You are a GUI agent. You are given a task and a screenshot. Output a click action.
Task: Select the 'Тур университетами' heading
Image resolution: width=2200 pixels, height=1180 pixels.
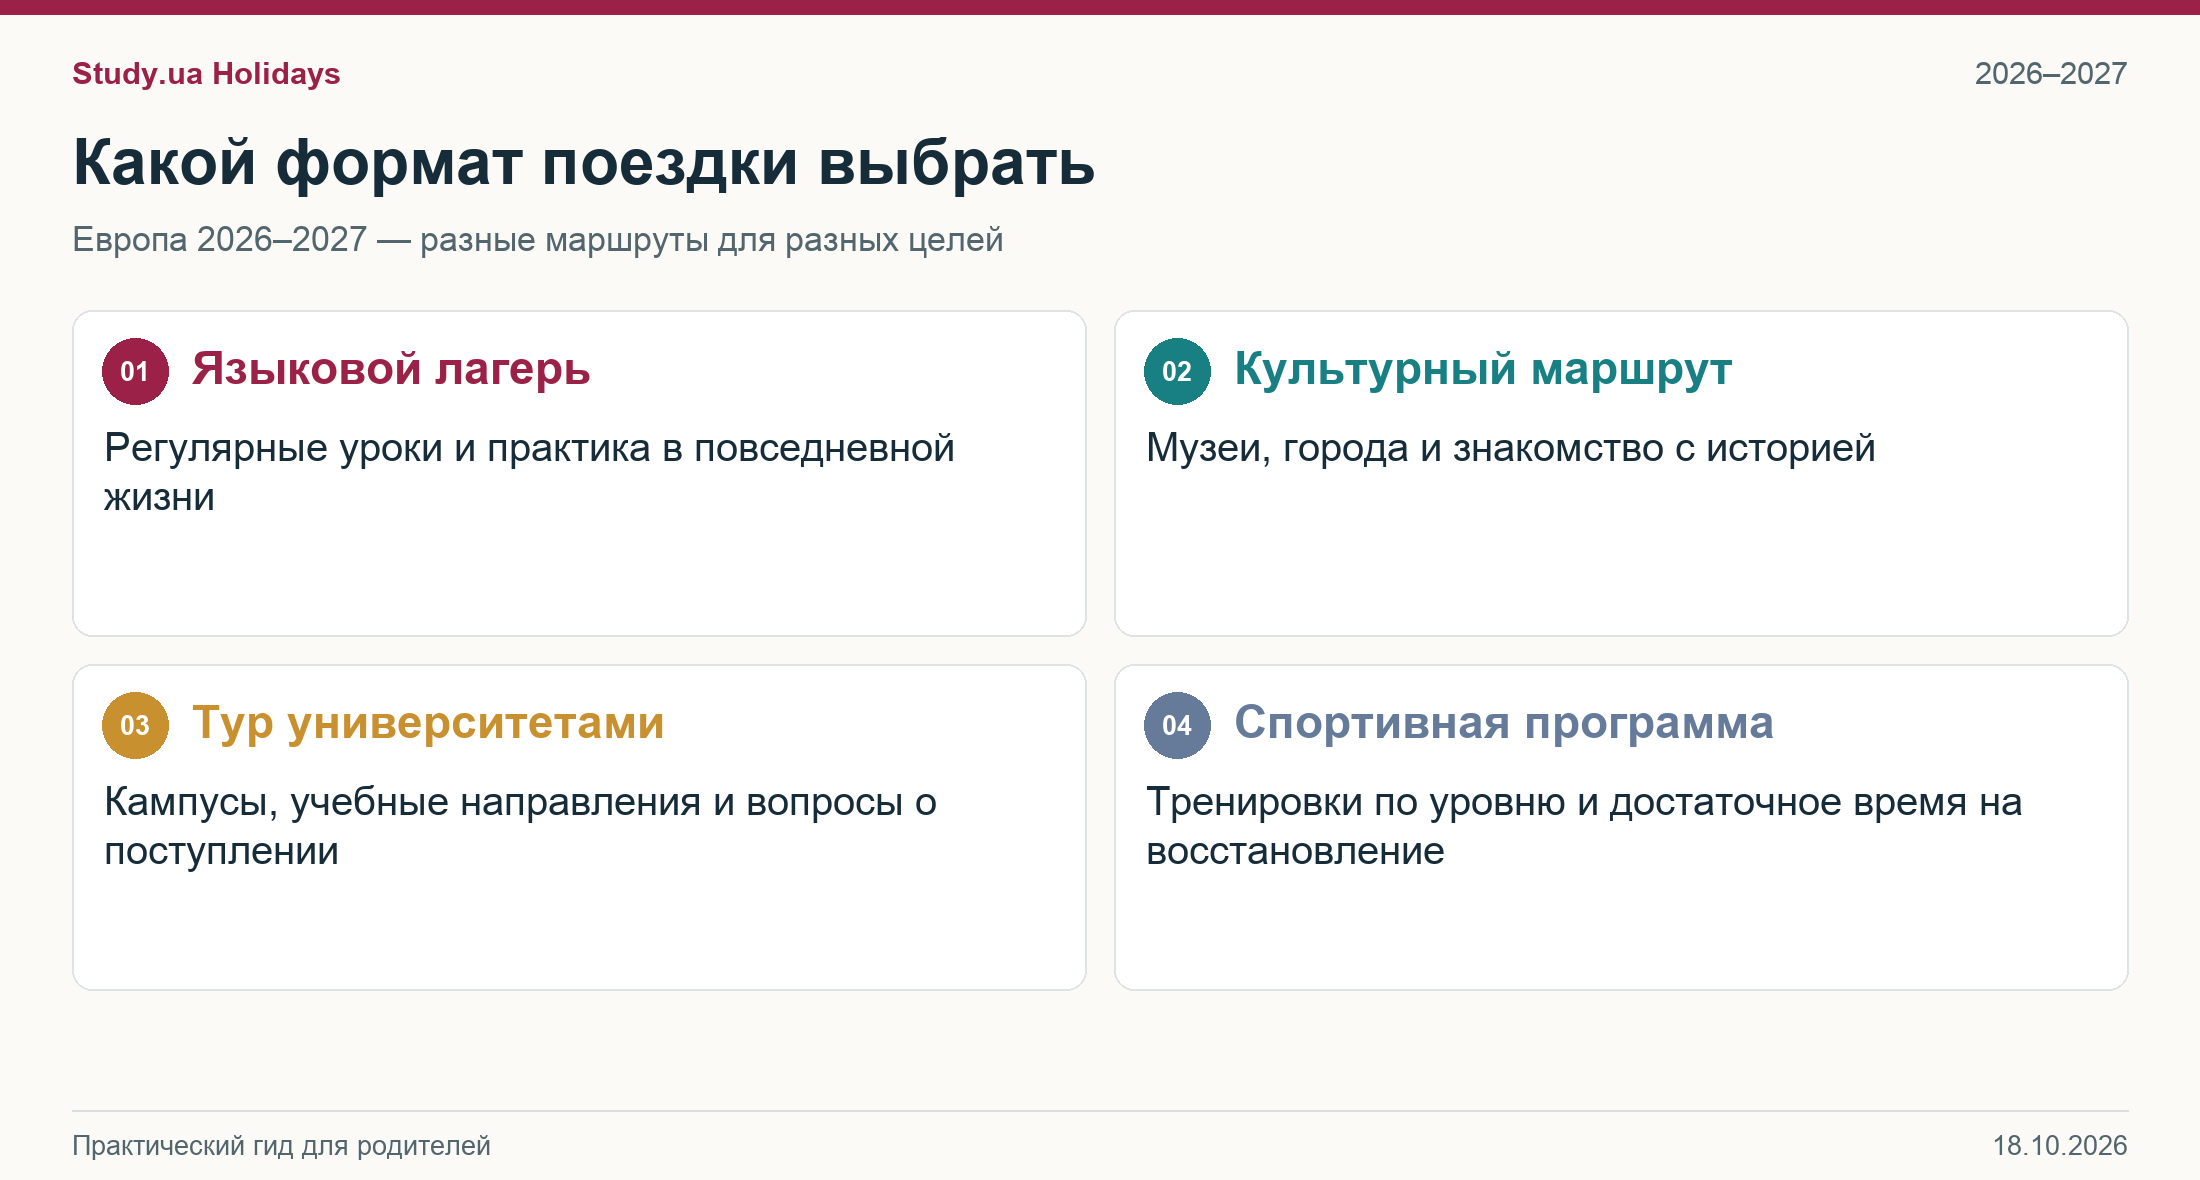coord(428,723)
